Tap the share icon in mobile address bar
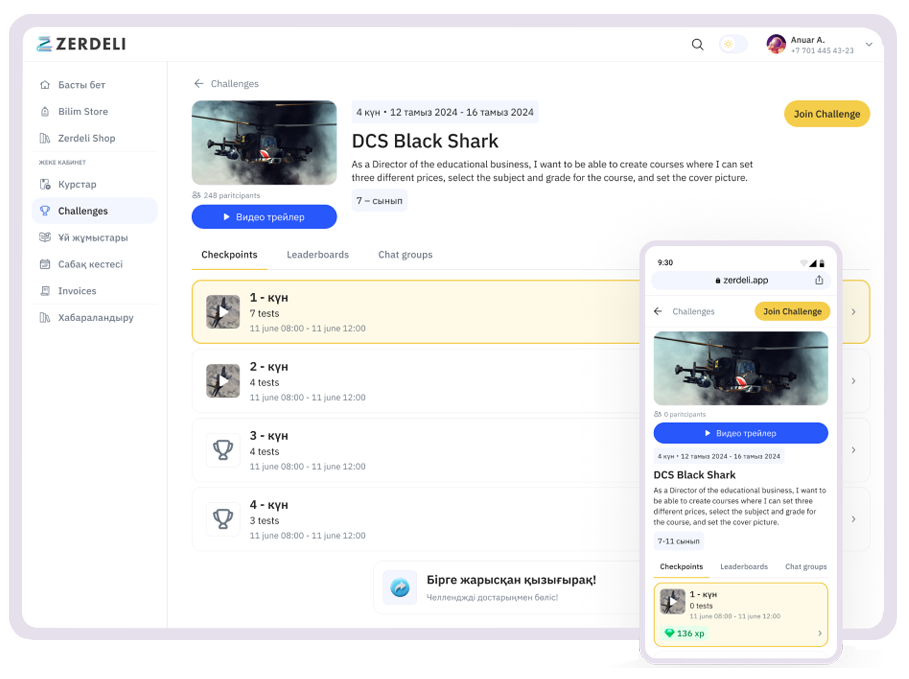Viewport: 909px width, 679px height. (819, 280)
